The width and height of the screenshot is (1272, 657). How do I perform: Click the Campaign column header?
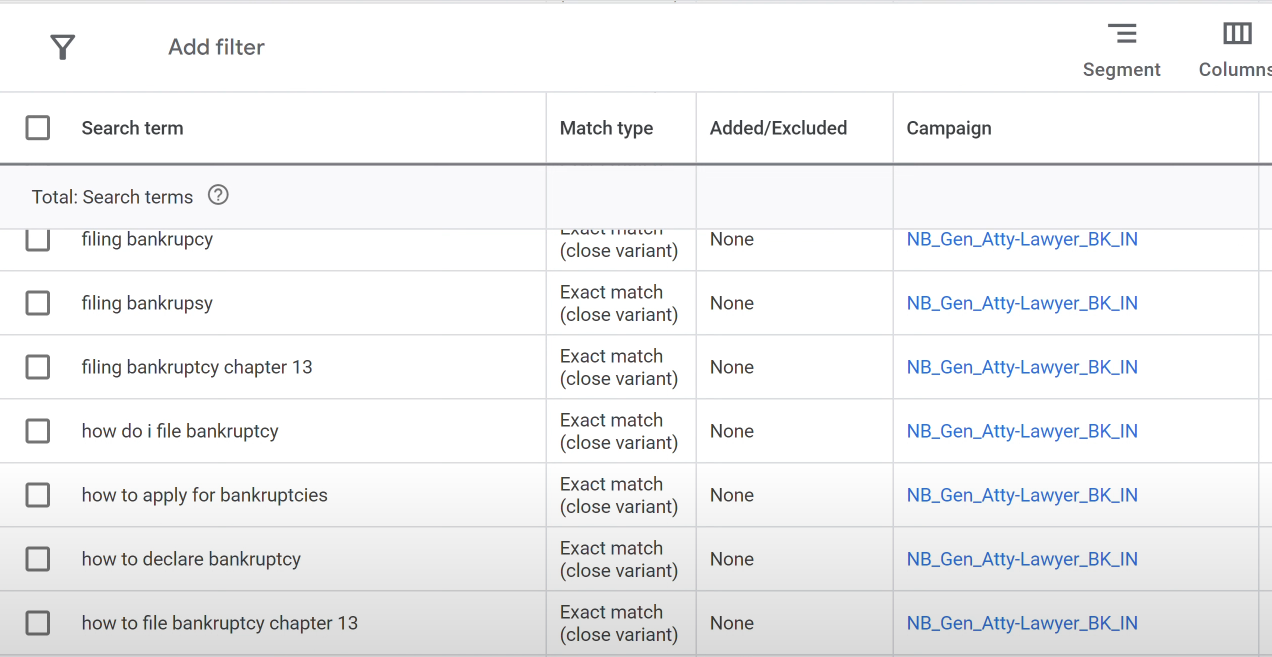pyautogui.click(x=949, y=128)
